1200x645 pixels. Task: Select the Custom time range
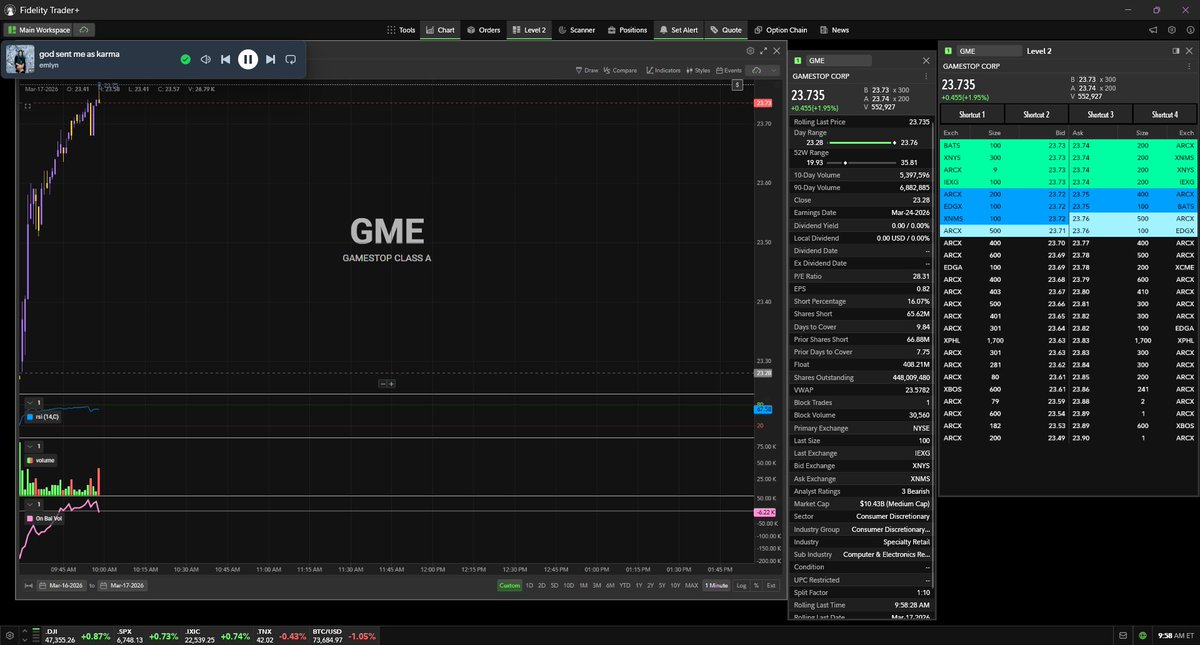tap(510, 585)
